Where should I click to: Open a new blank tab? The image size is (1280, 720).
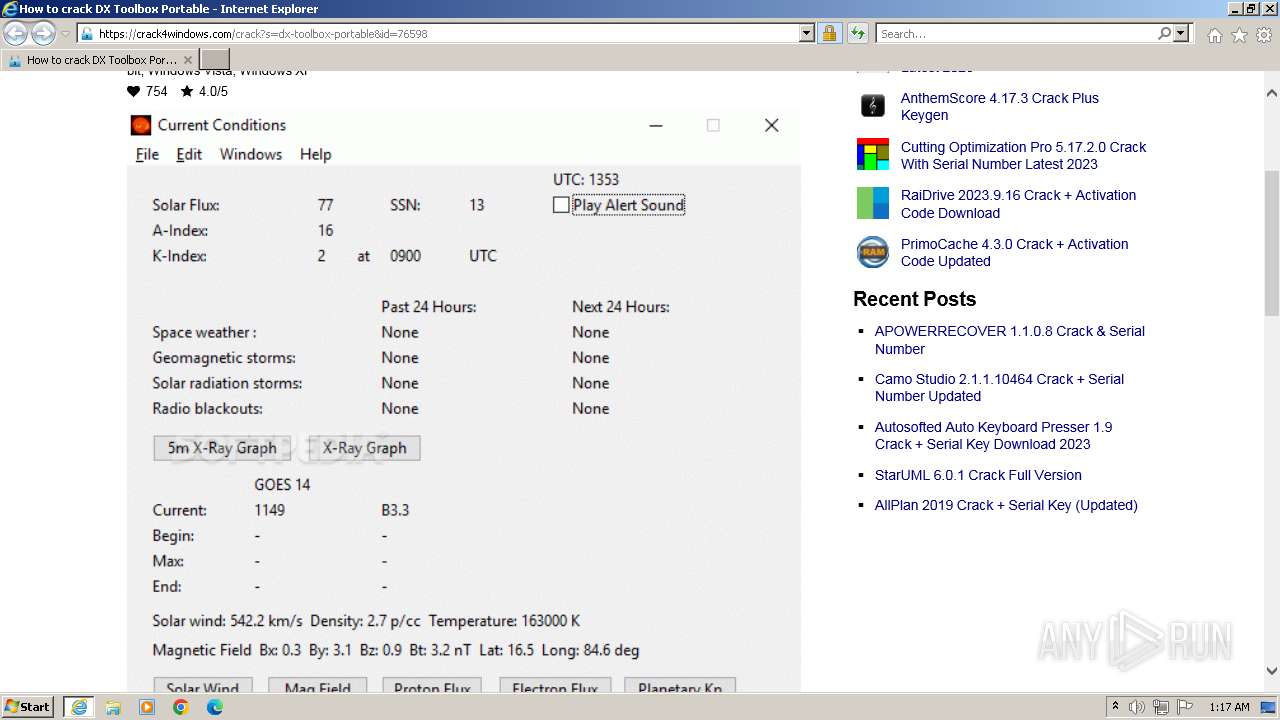(x=215, y=60)
